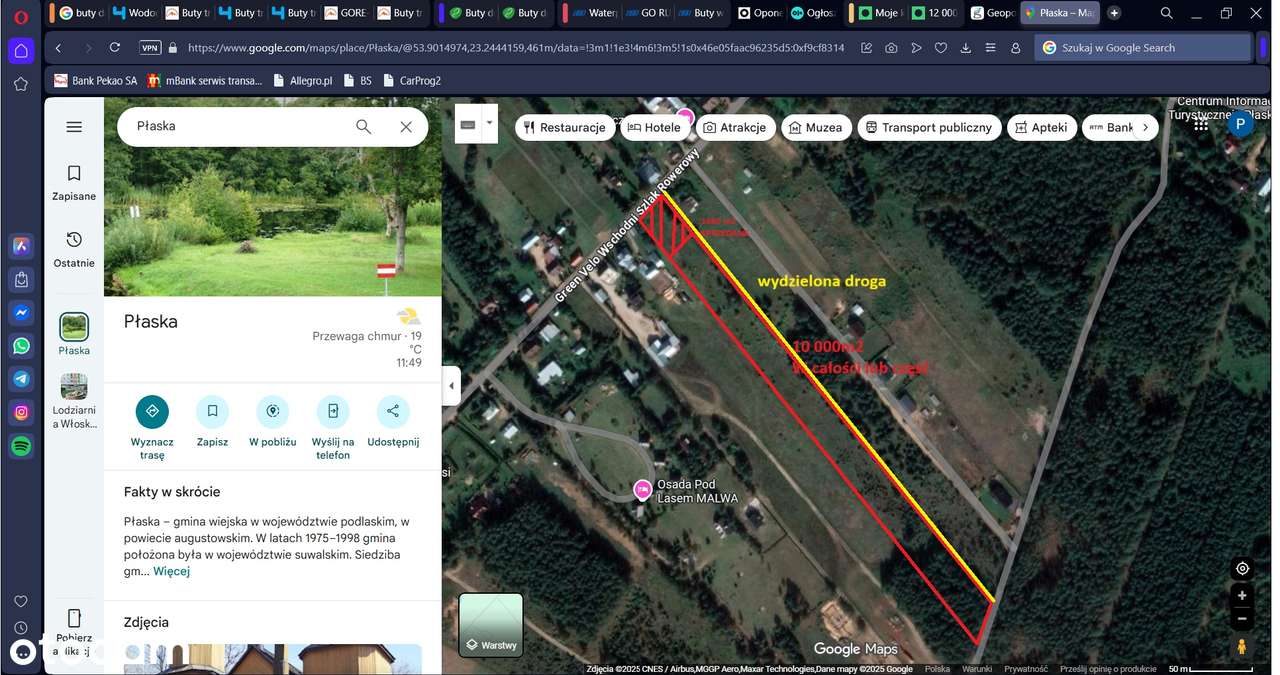1280x675 pixels.
Task: Open Telegram in the Opera sidebar
Action: click(x=21, y=379)
